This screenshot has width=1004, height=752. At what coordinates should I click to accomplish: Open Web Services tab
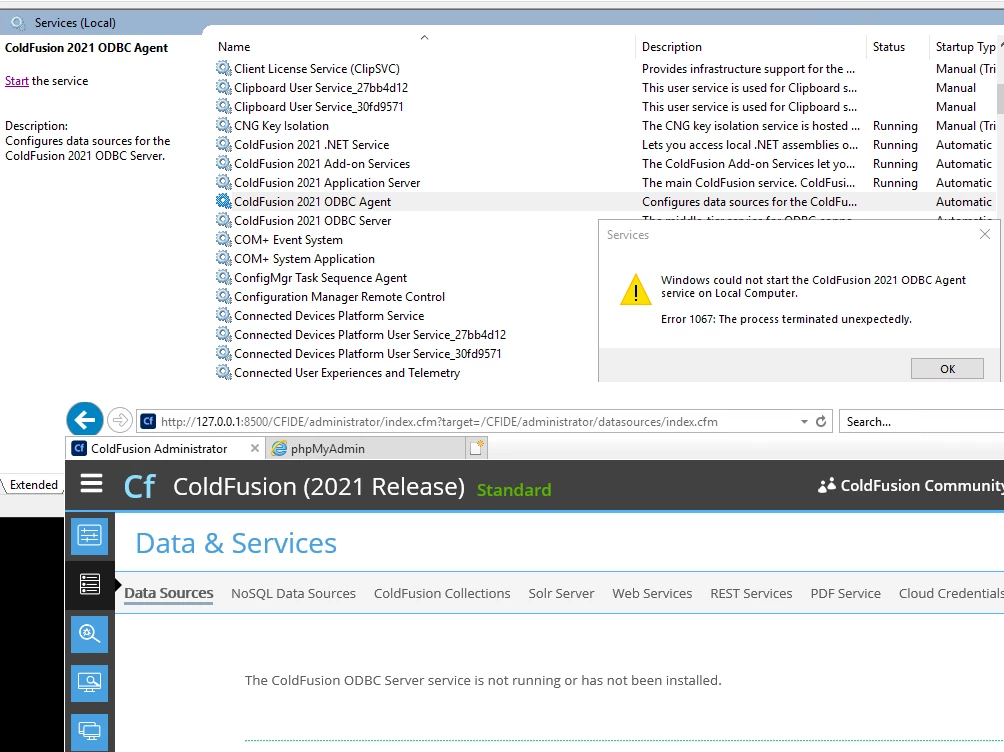[652, 593]
